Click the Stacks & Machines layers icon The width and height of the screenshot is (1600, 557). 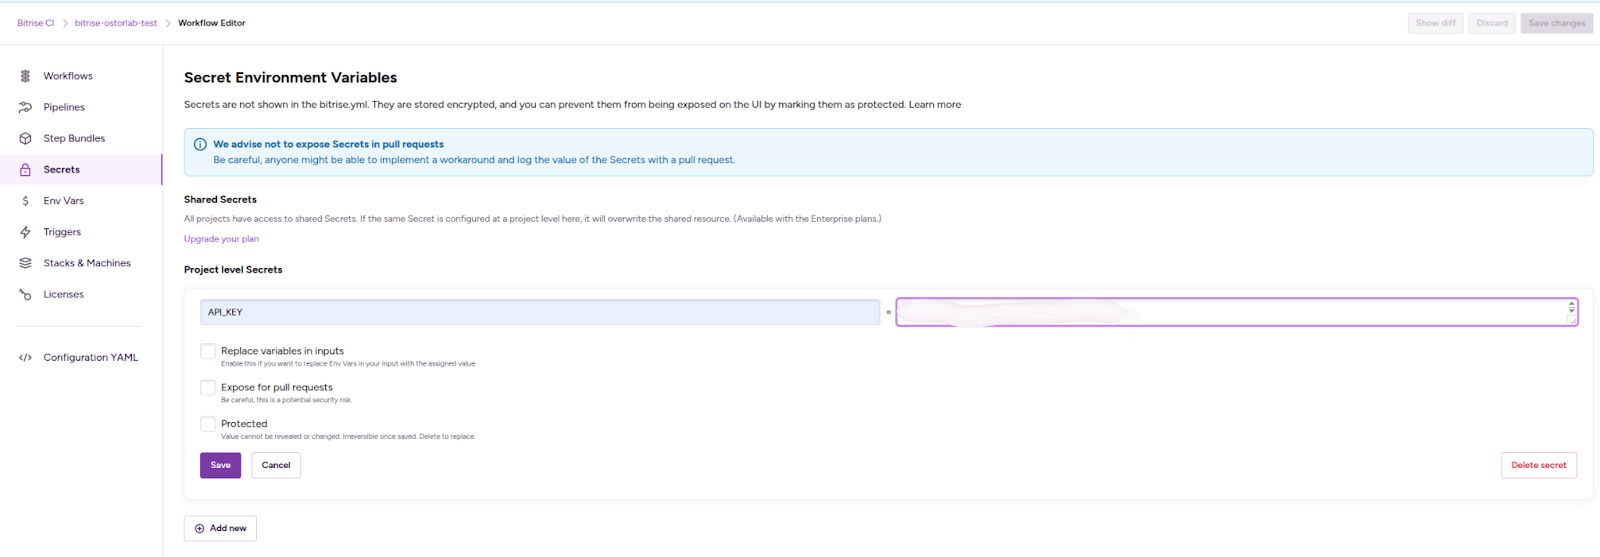click(x=25, y=263)
